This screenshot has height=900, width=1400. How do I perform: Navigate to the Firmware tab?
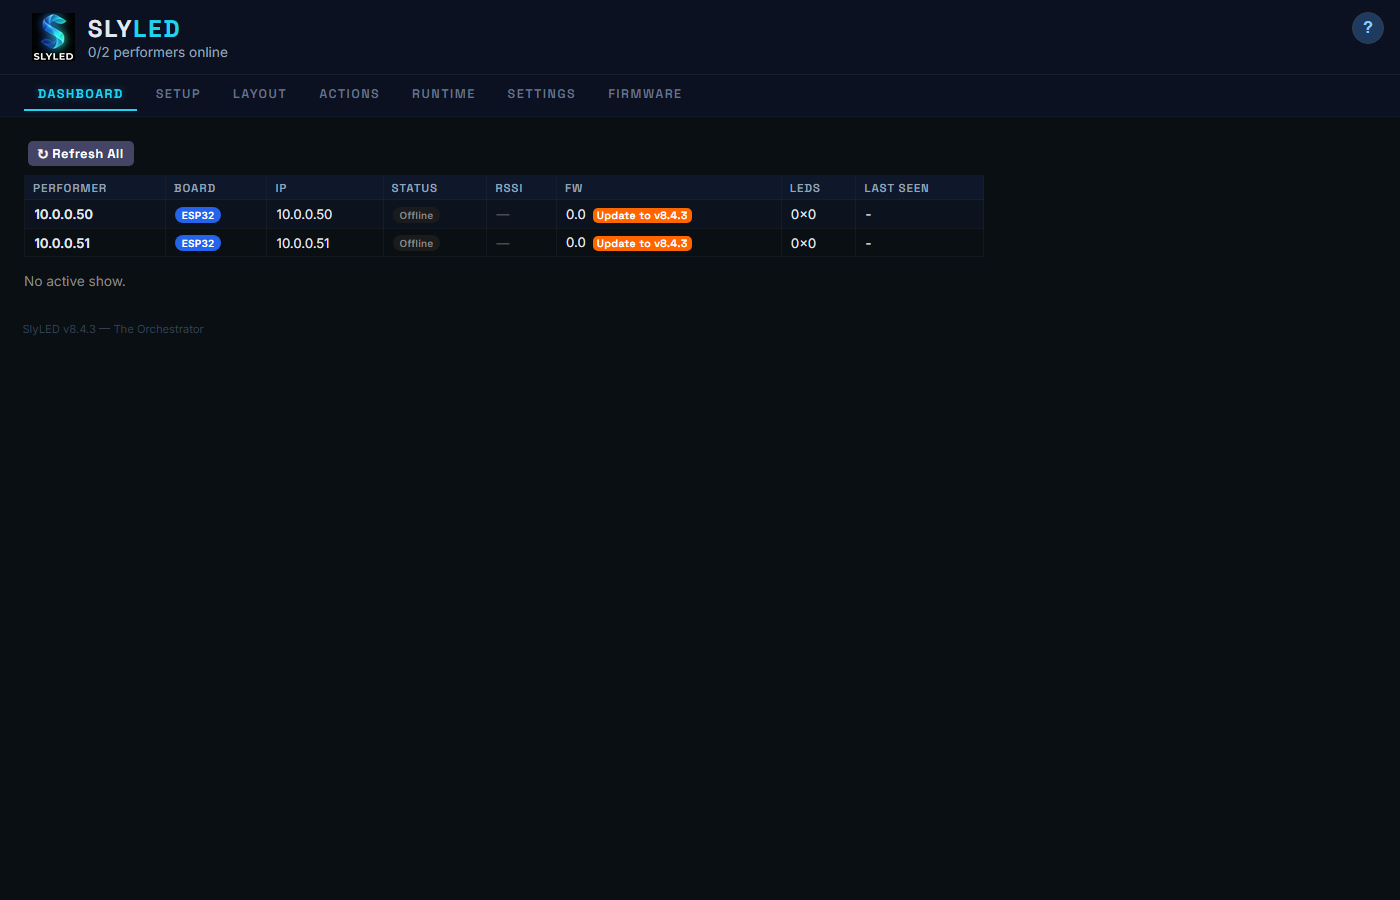click(645, 94)
